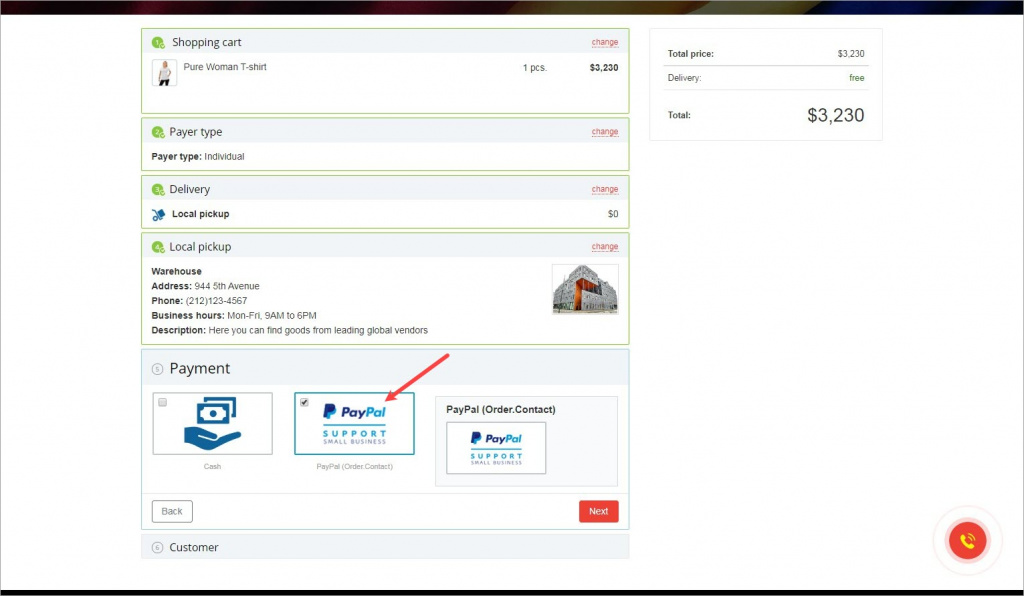This screenshot has height=596, width=1024.
Task: Click the Cash label under the payment tile
Action: click(x=212, y=467)
